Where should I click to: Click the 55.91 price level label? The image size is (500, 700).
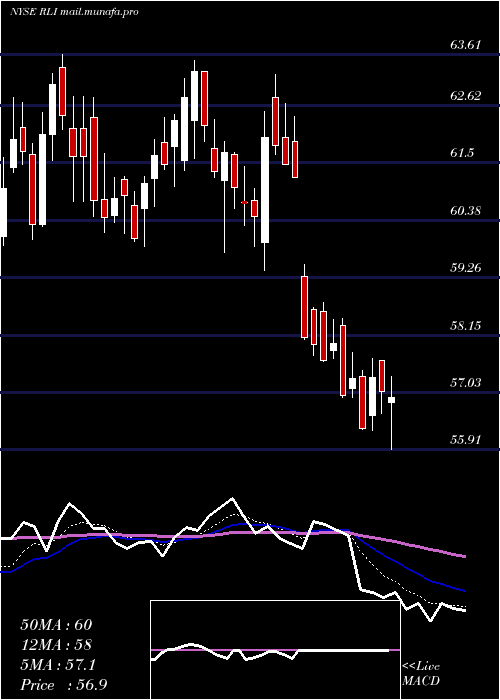pos(466,440)
